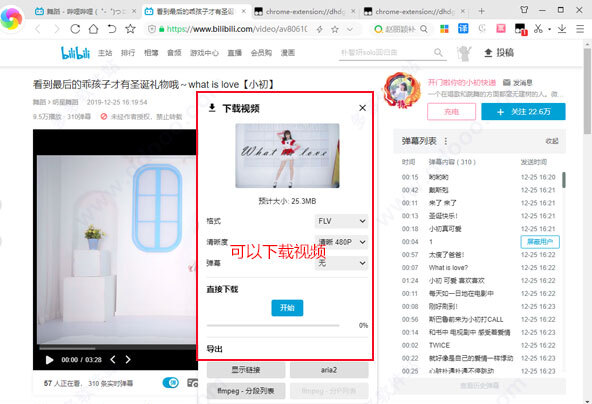Expand the address bar dropdown chevron

coord(350,29)
